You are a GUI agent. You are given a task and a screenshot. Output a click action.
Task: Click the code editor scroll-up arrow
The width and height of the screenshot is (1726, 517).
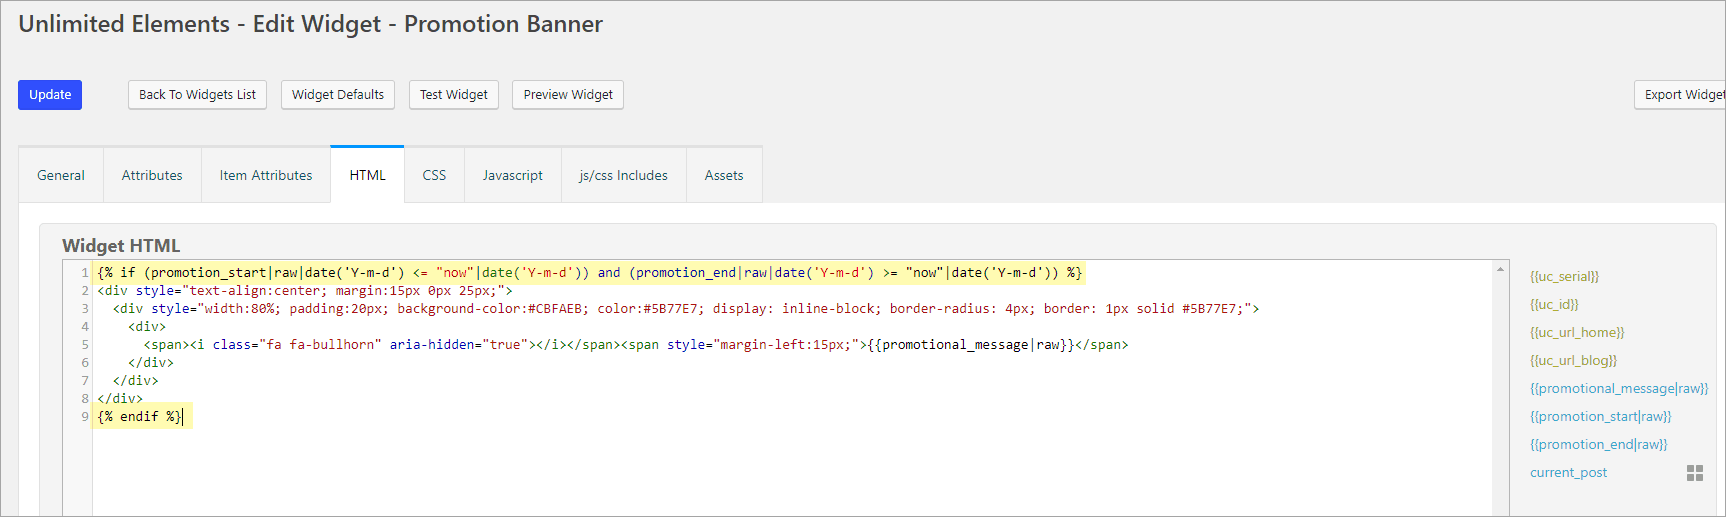pos(1500,269)
